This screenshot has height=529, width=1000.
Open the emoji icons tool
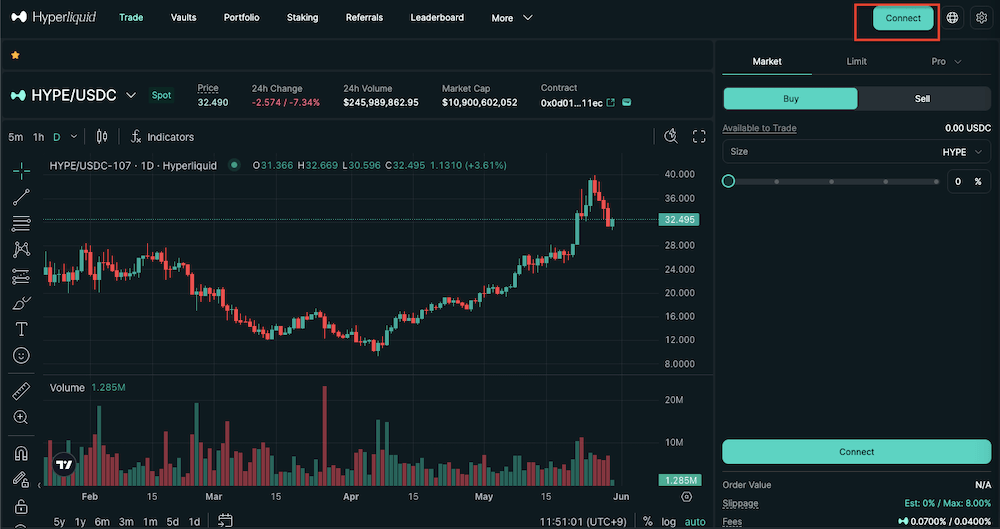point(21,355)
